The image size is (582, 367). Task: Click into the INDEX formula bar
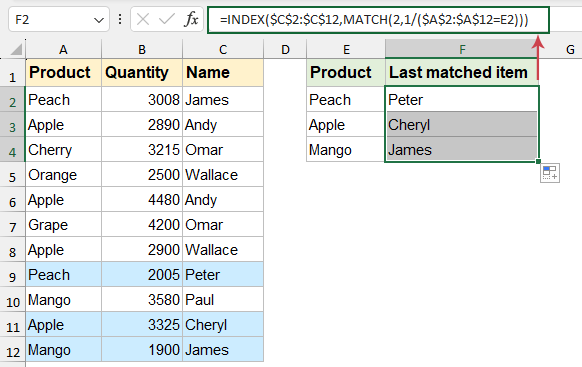378,20
